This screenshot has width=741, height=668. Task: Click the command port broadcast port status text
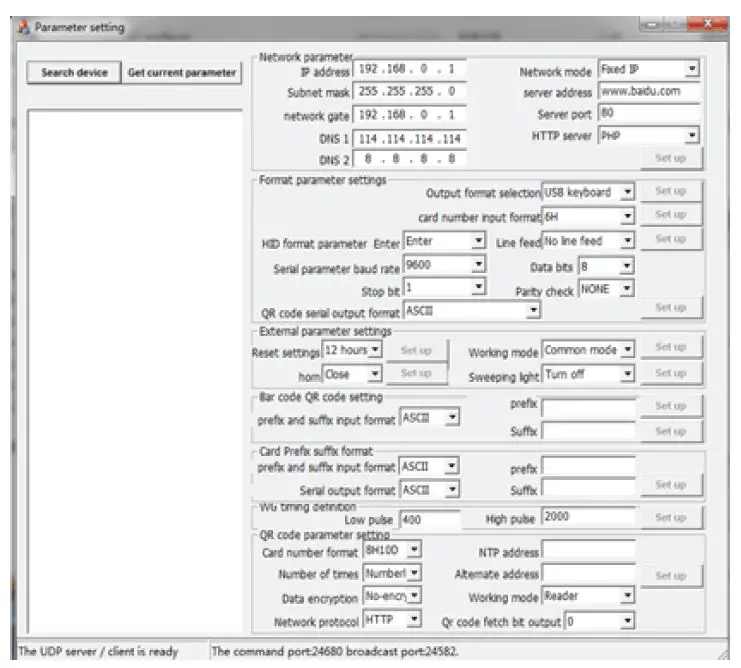335,651
